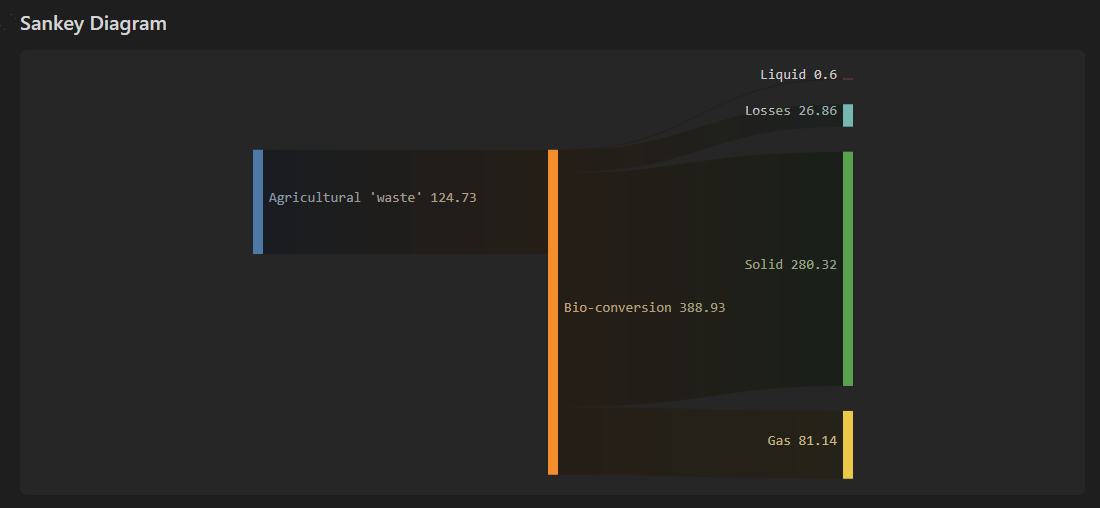Click the "Gas 81.14" label
Viewport: 1100px width, 508px height.
[802, 440]
